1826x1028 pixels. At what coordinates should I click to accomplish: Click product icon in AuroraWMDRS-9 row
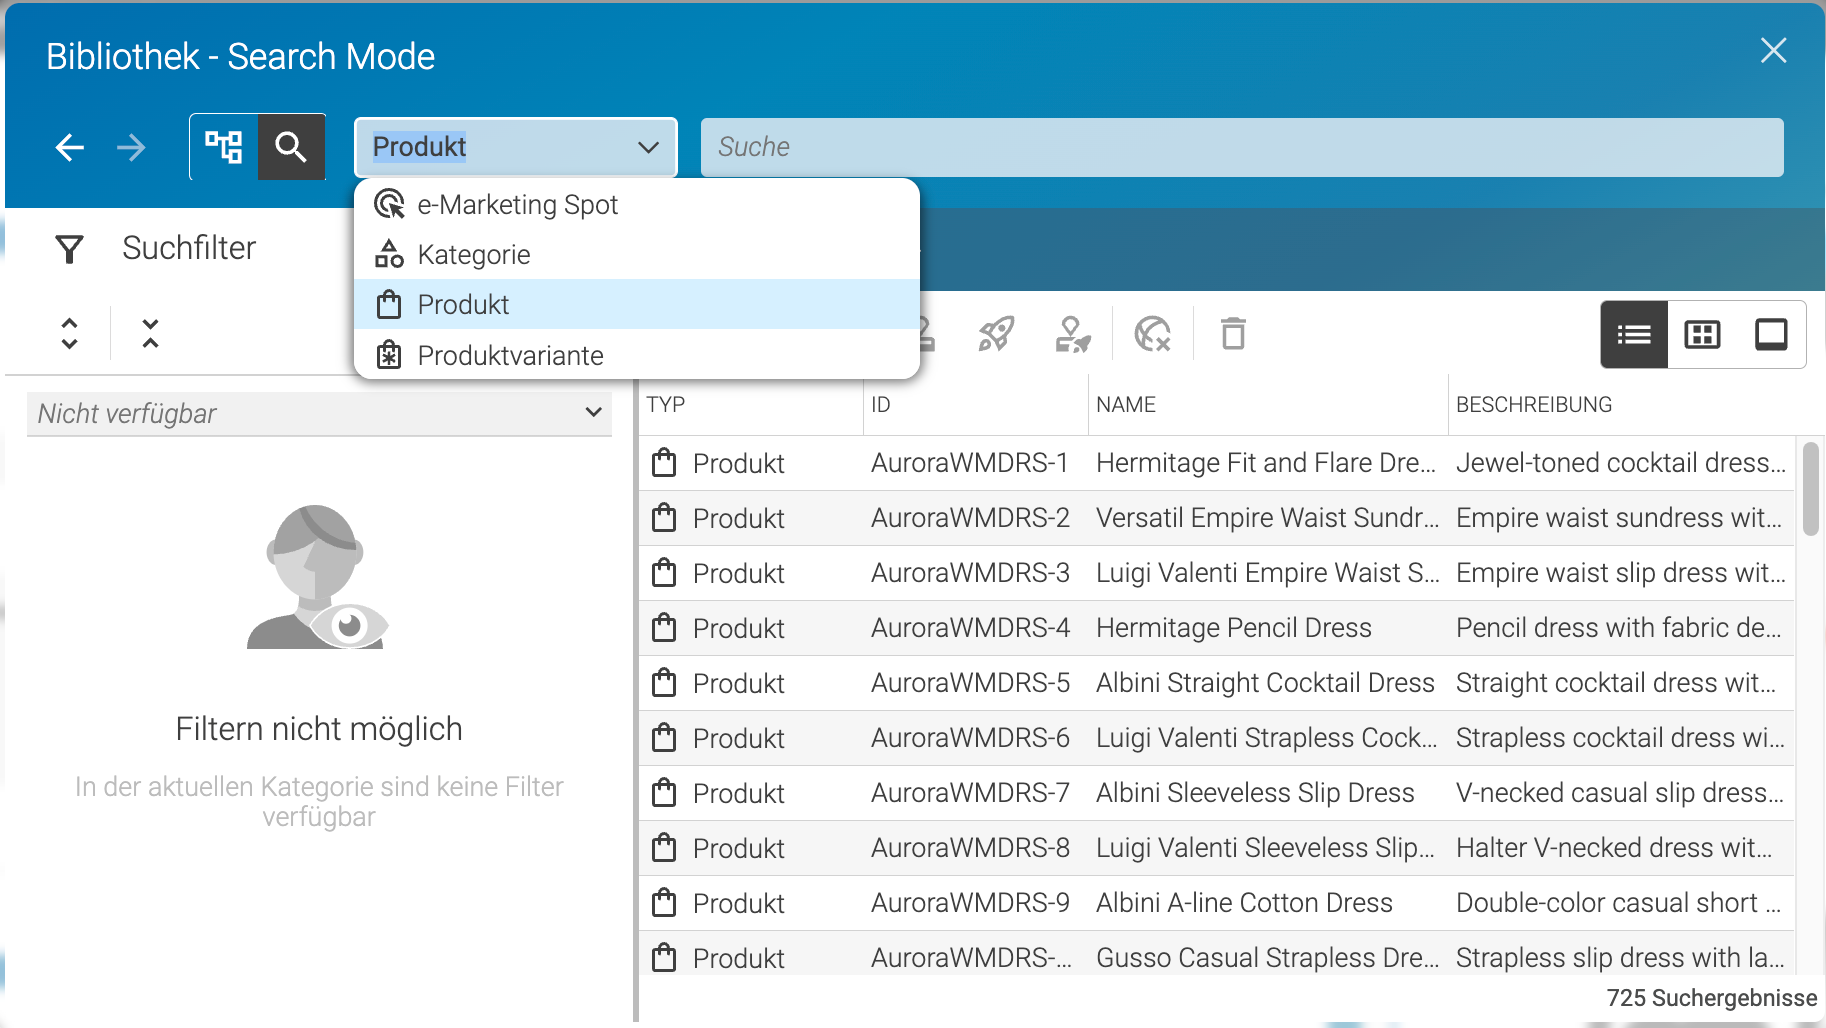[x=664, y=902]
